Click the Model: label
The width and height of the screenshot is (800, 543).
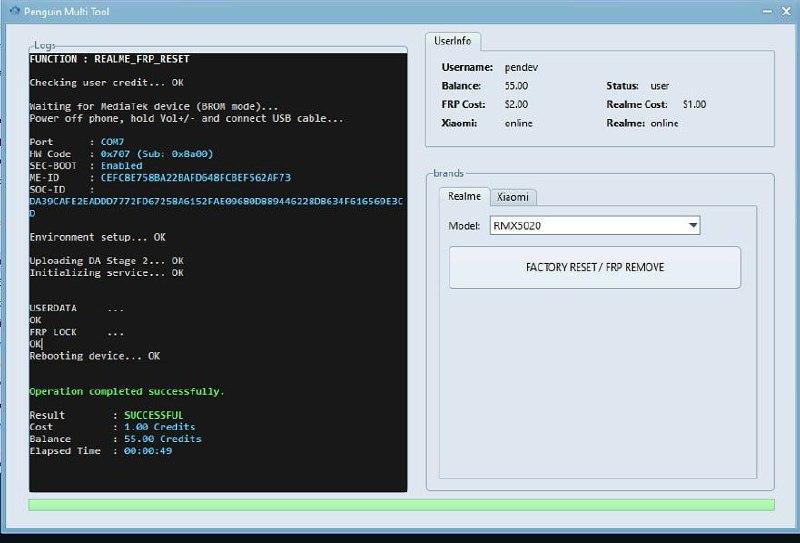click(x=464, y=226)
